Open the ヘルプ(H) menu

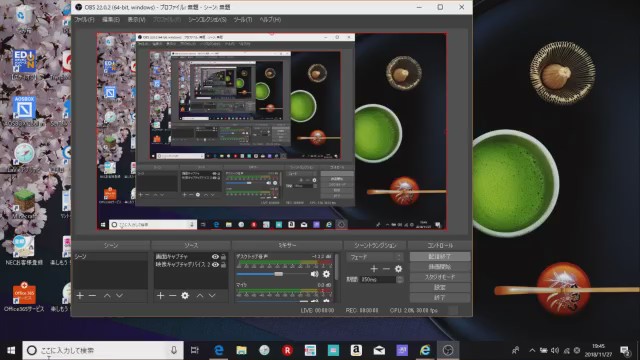click(x=270, y=20)
